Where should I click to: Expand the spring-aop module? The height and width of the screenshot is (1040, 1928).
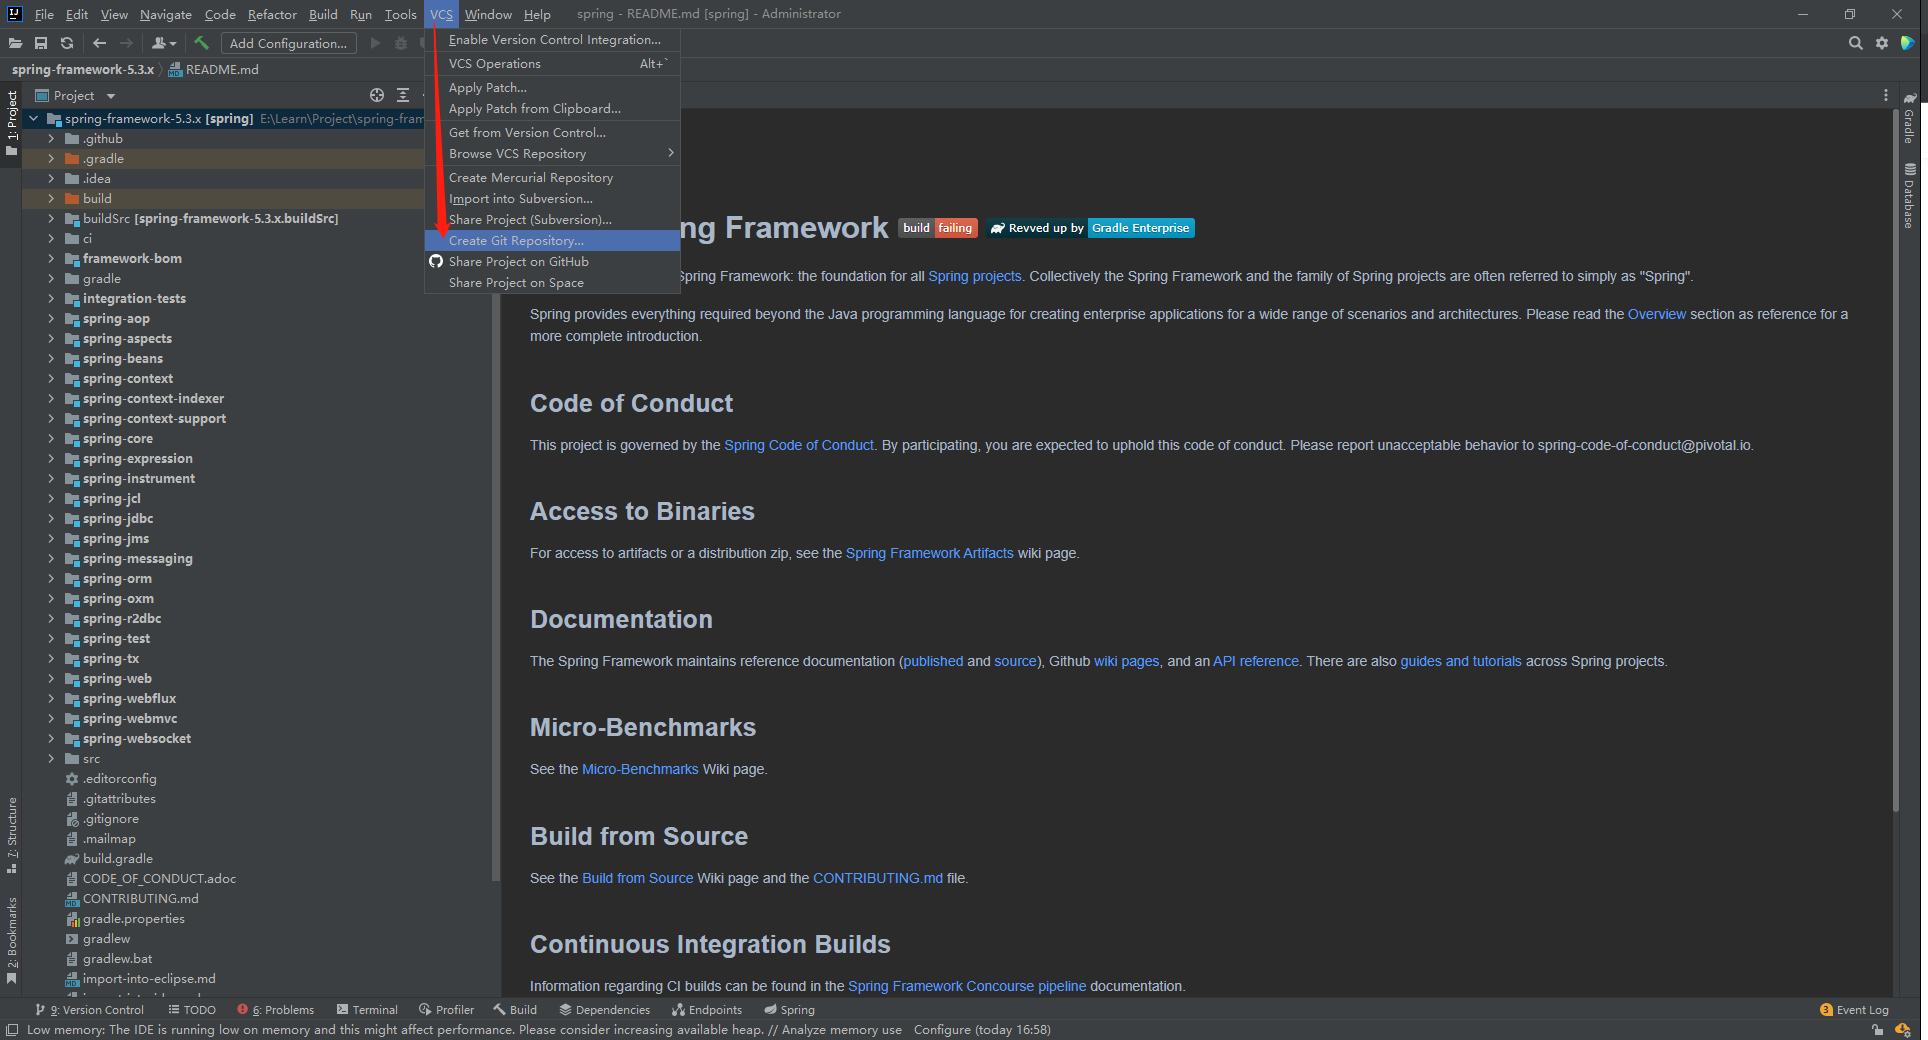coord(51,318)
